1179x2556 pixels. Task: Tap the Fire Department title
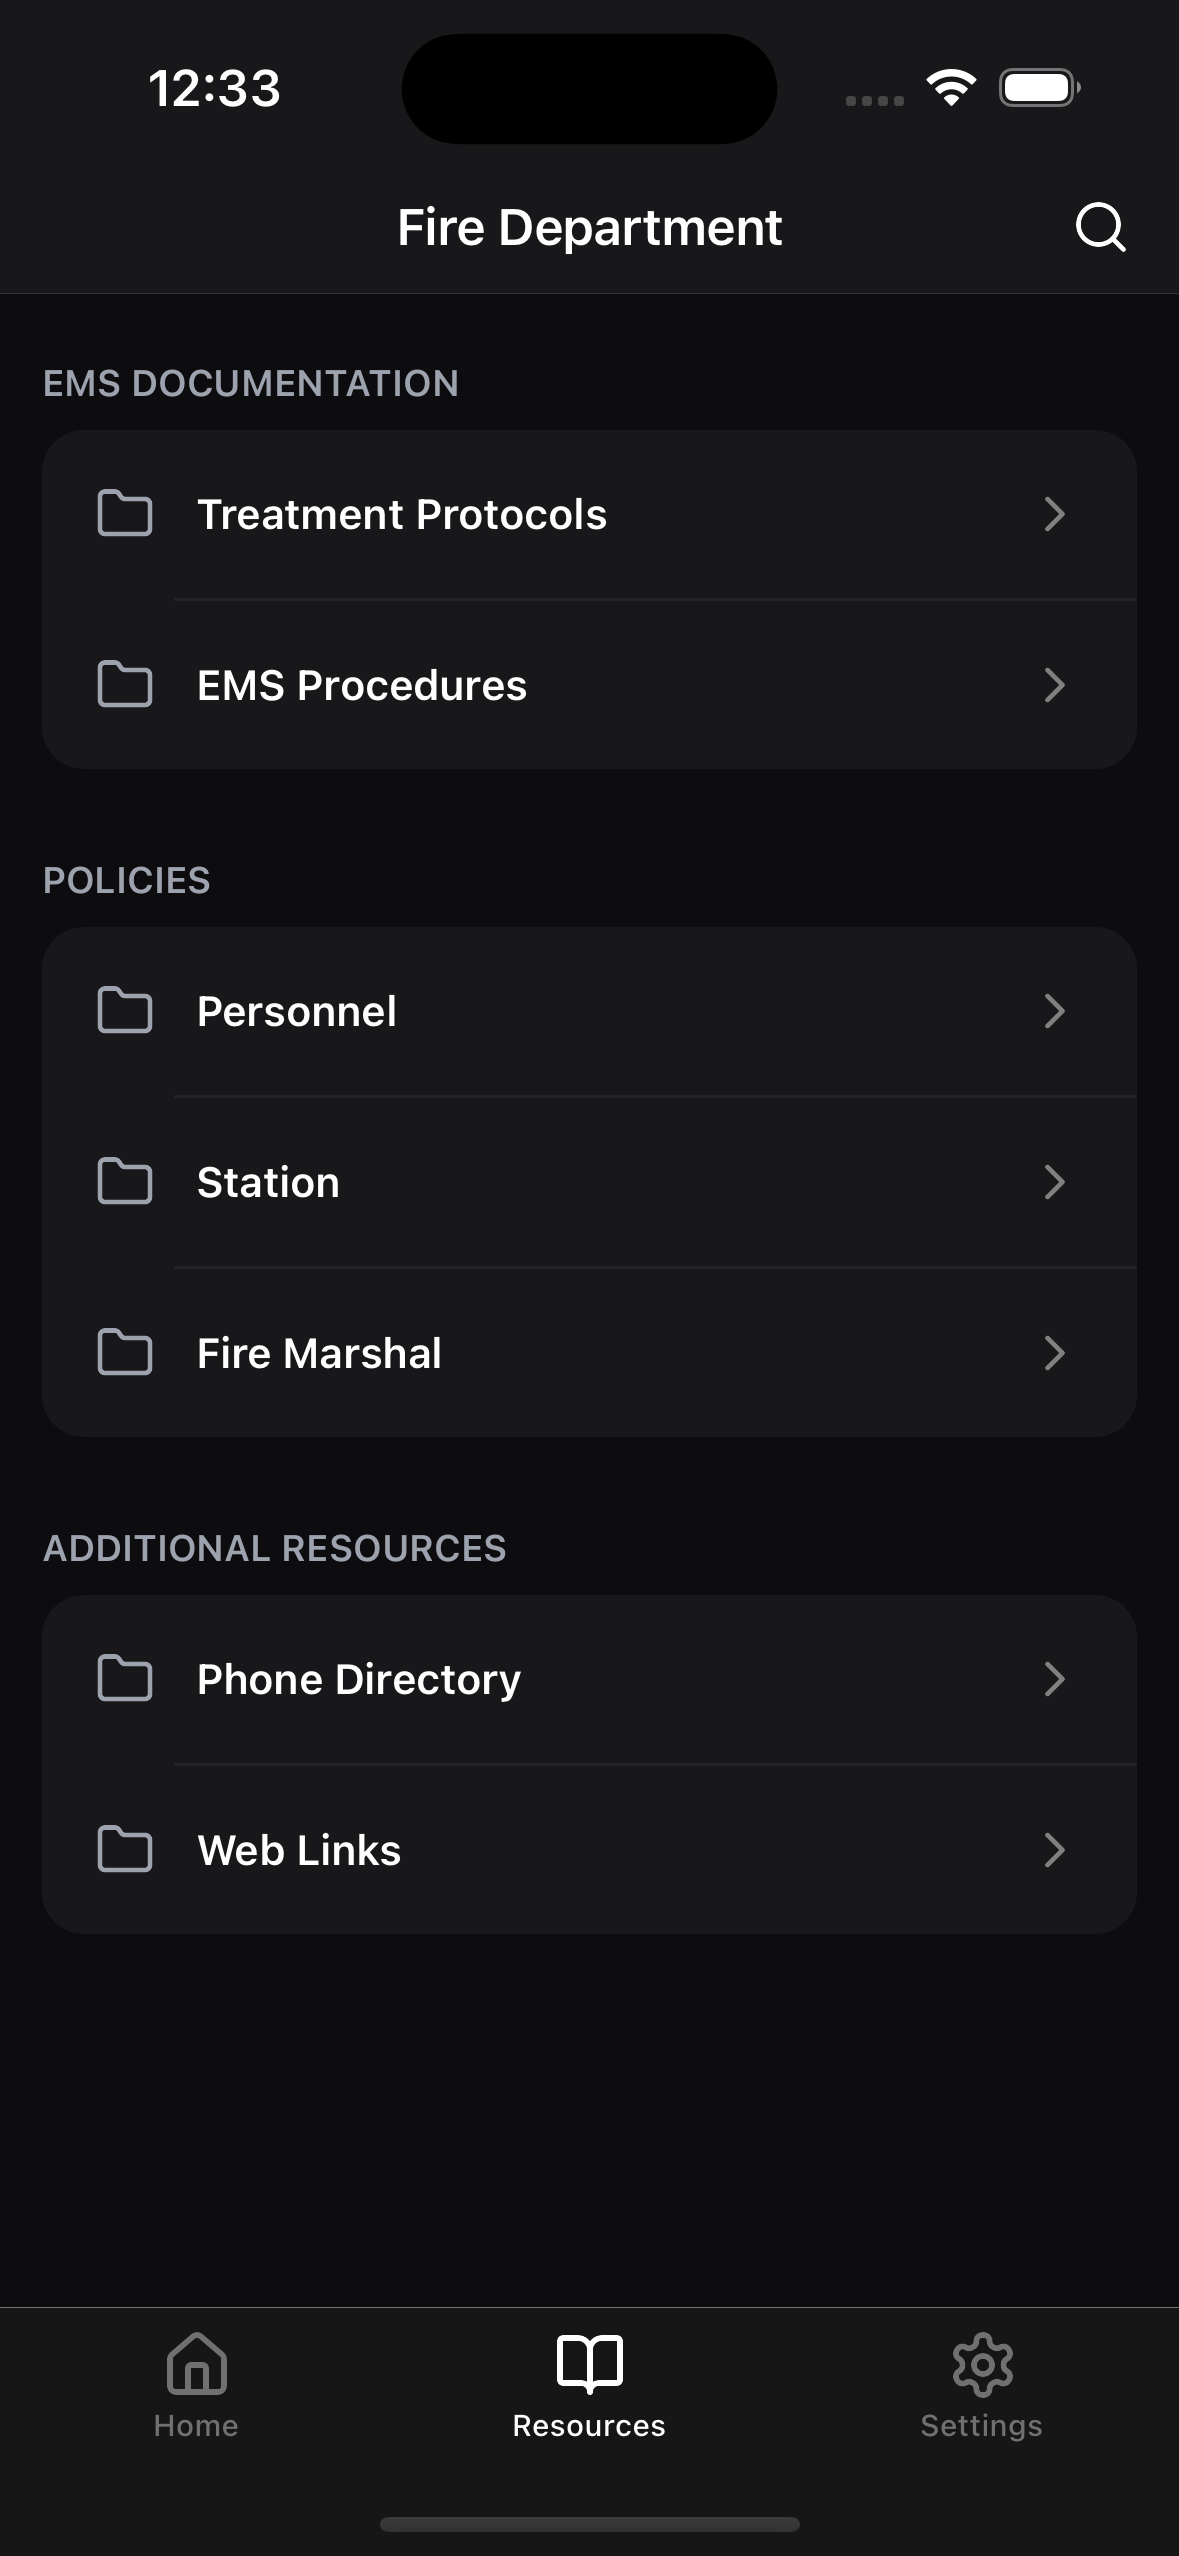click(x=589, y=227)
